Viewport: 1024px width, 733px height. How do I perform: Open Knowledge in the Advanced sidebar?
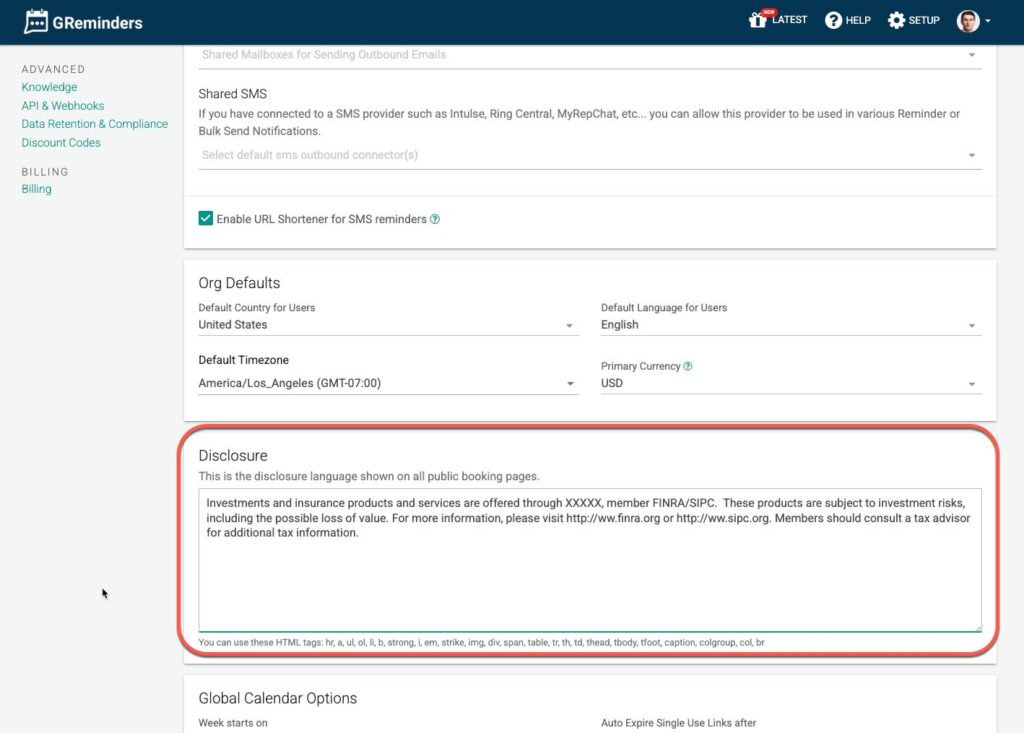[49, 87]
